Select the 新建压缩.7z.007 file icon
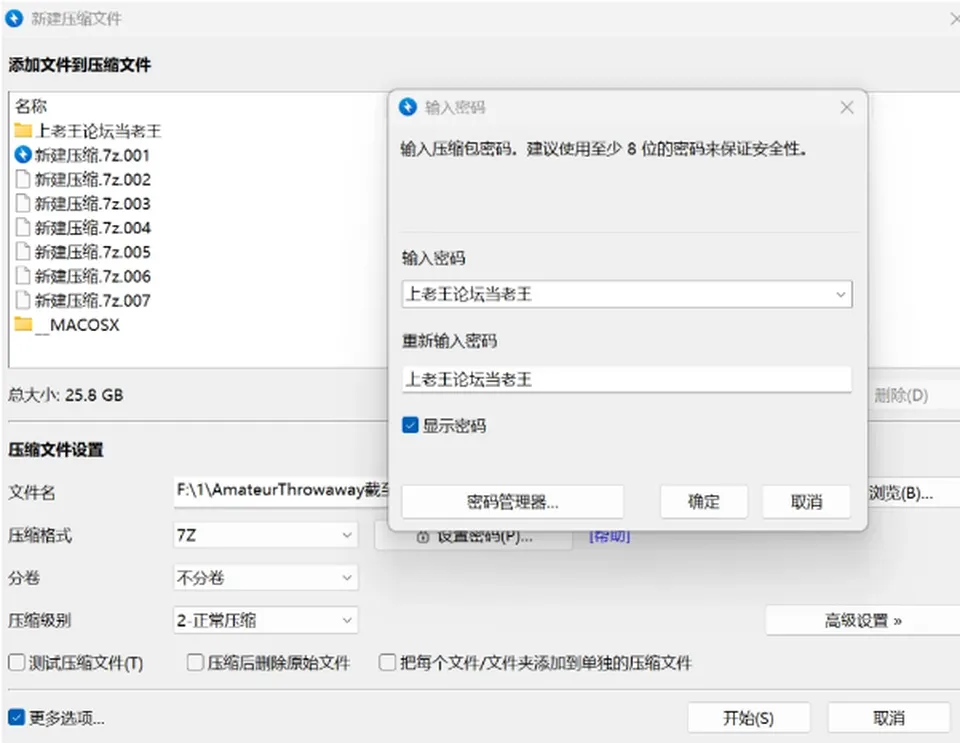This screenshot has height=743, width=960. tap(23, 300)
